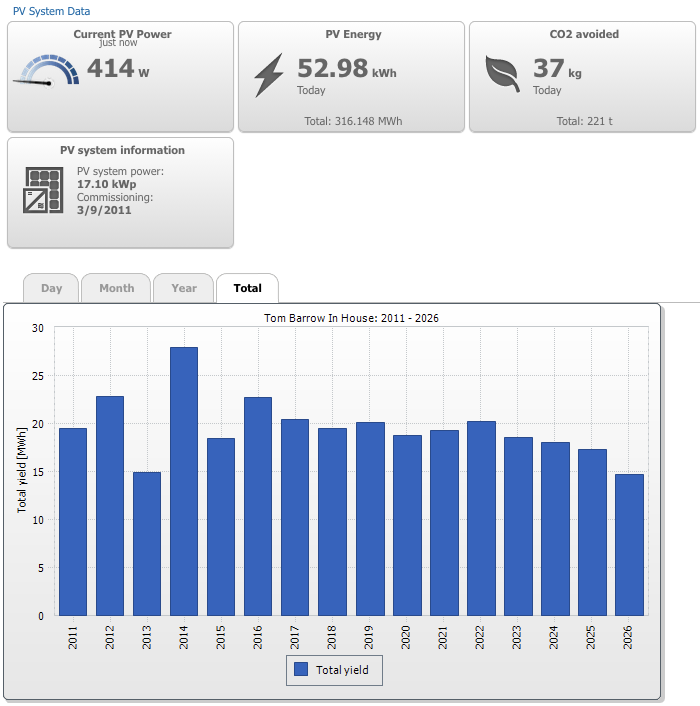The image size is (700, 706).
Task: Switch to the Day tab
Action: click(x=51, y=288)
